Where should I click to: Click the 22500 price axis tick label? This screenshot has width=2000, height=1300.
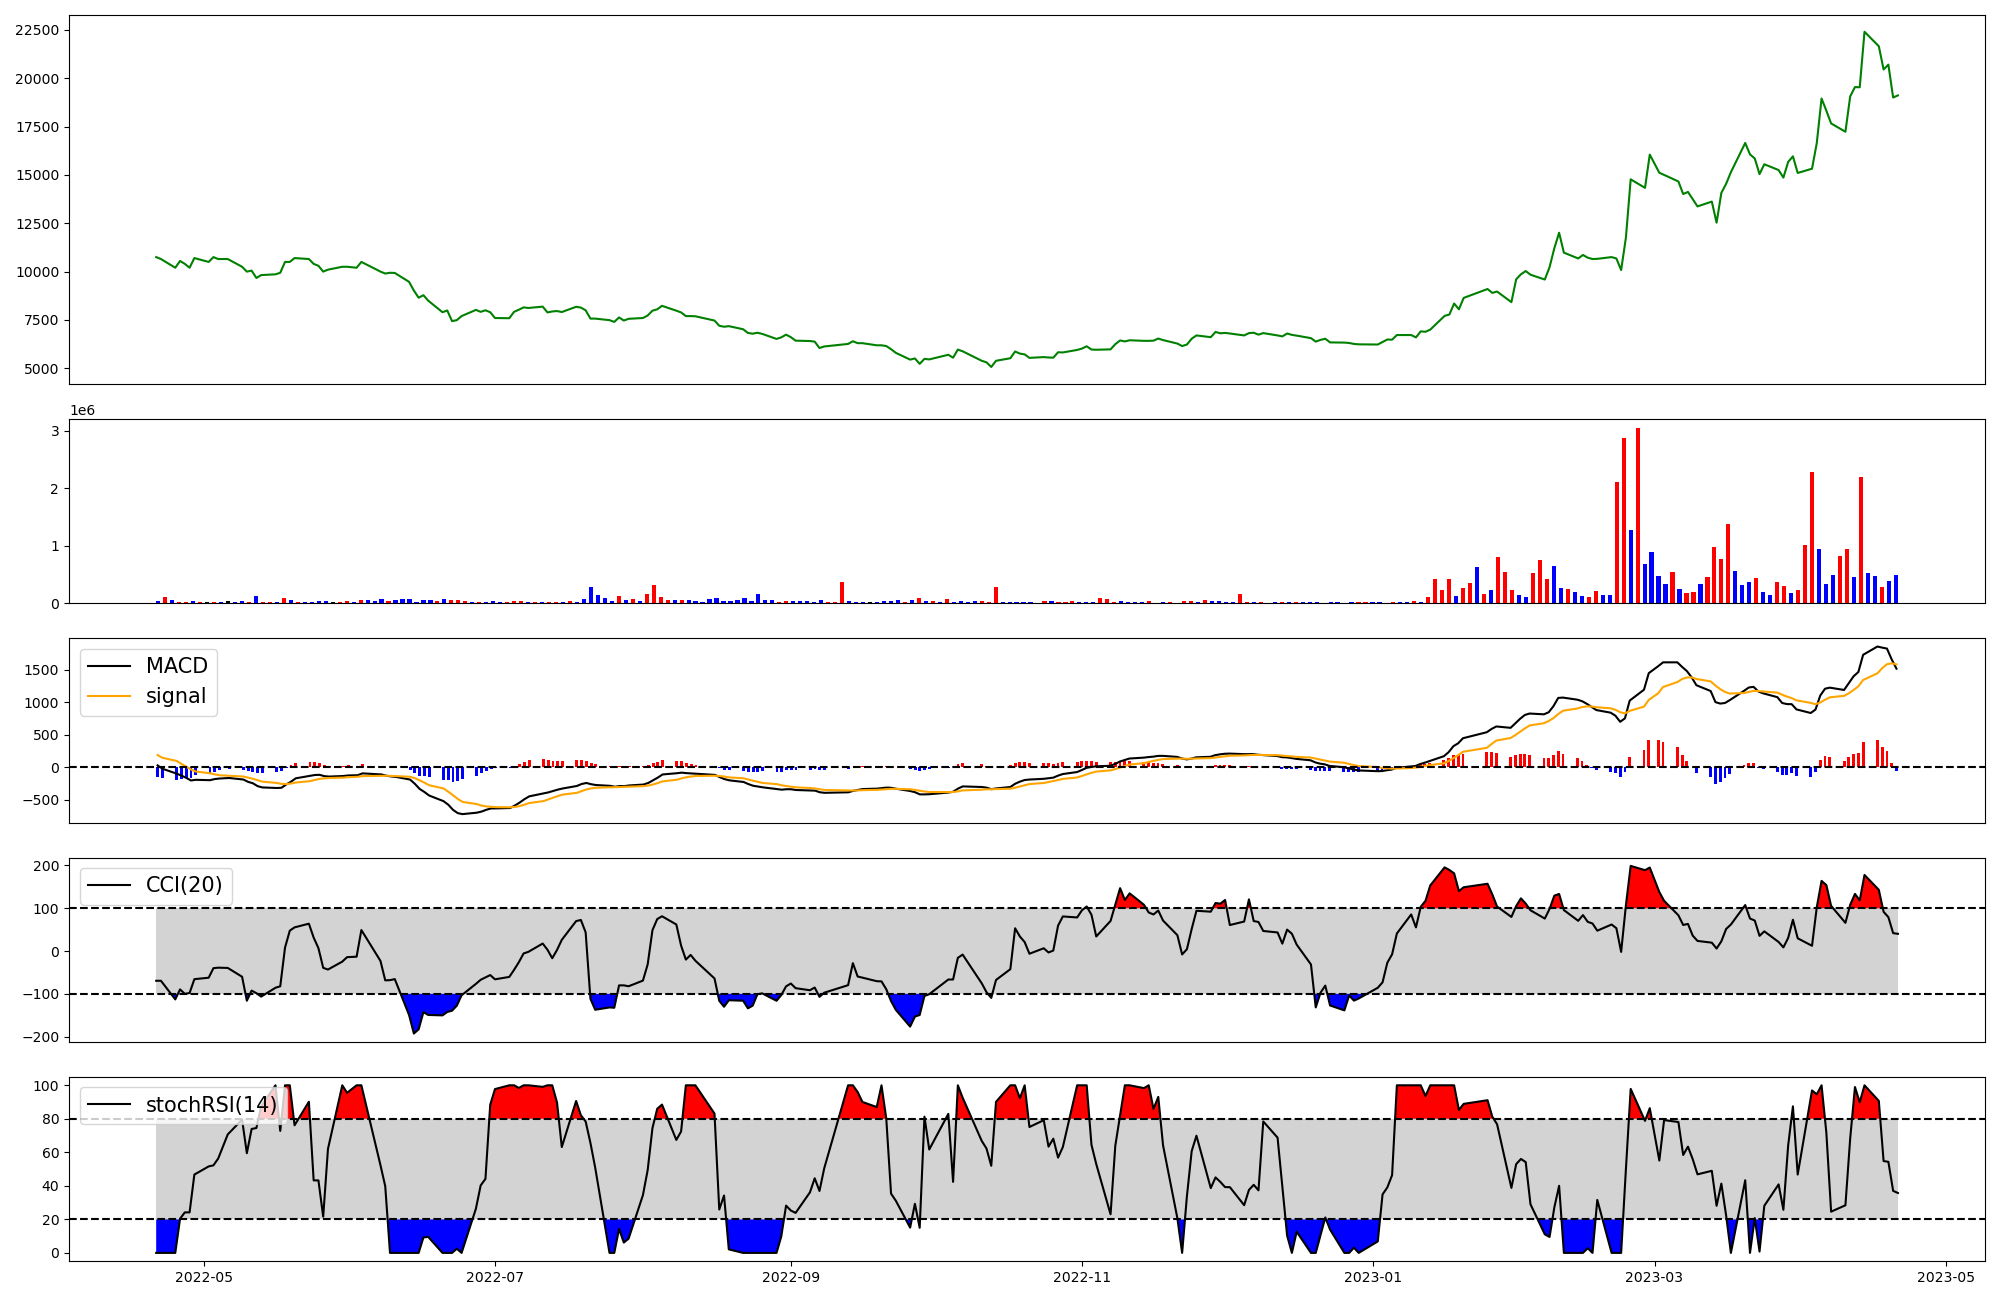37,31
